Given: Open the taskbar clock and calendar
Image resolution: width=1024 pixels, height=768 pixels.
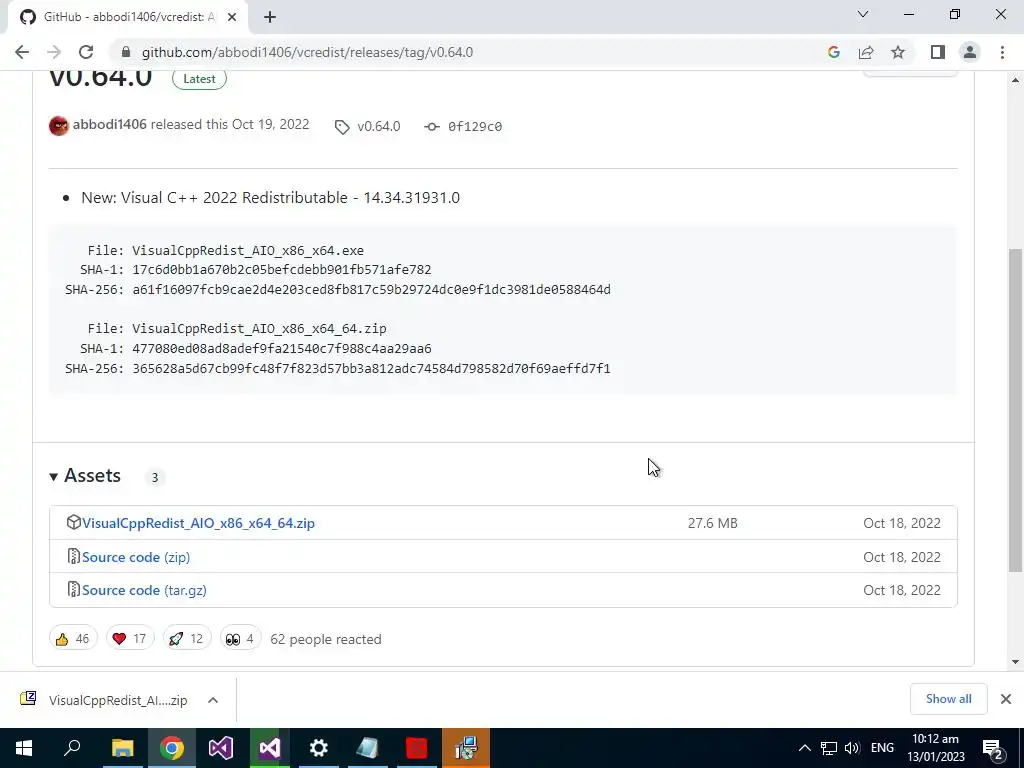Looking at the screenshot, I should (935, 748).
